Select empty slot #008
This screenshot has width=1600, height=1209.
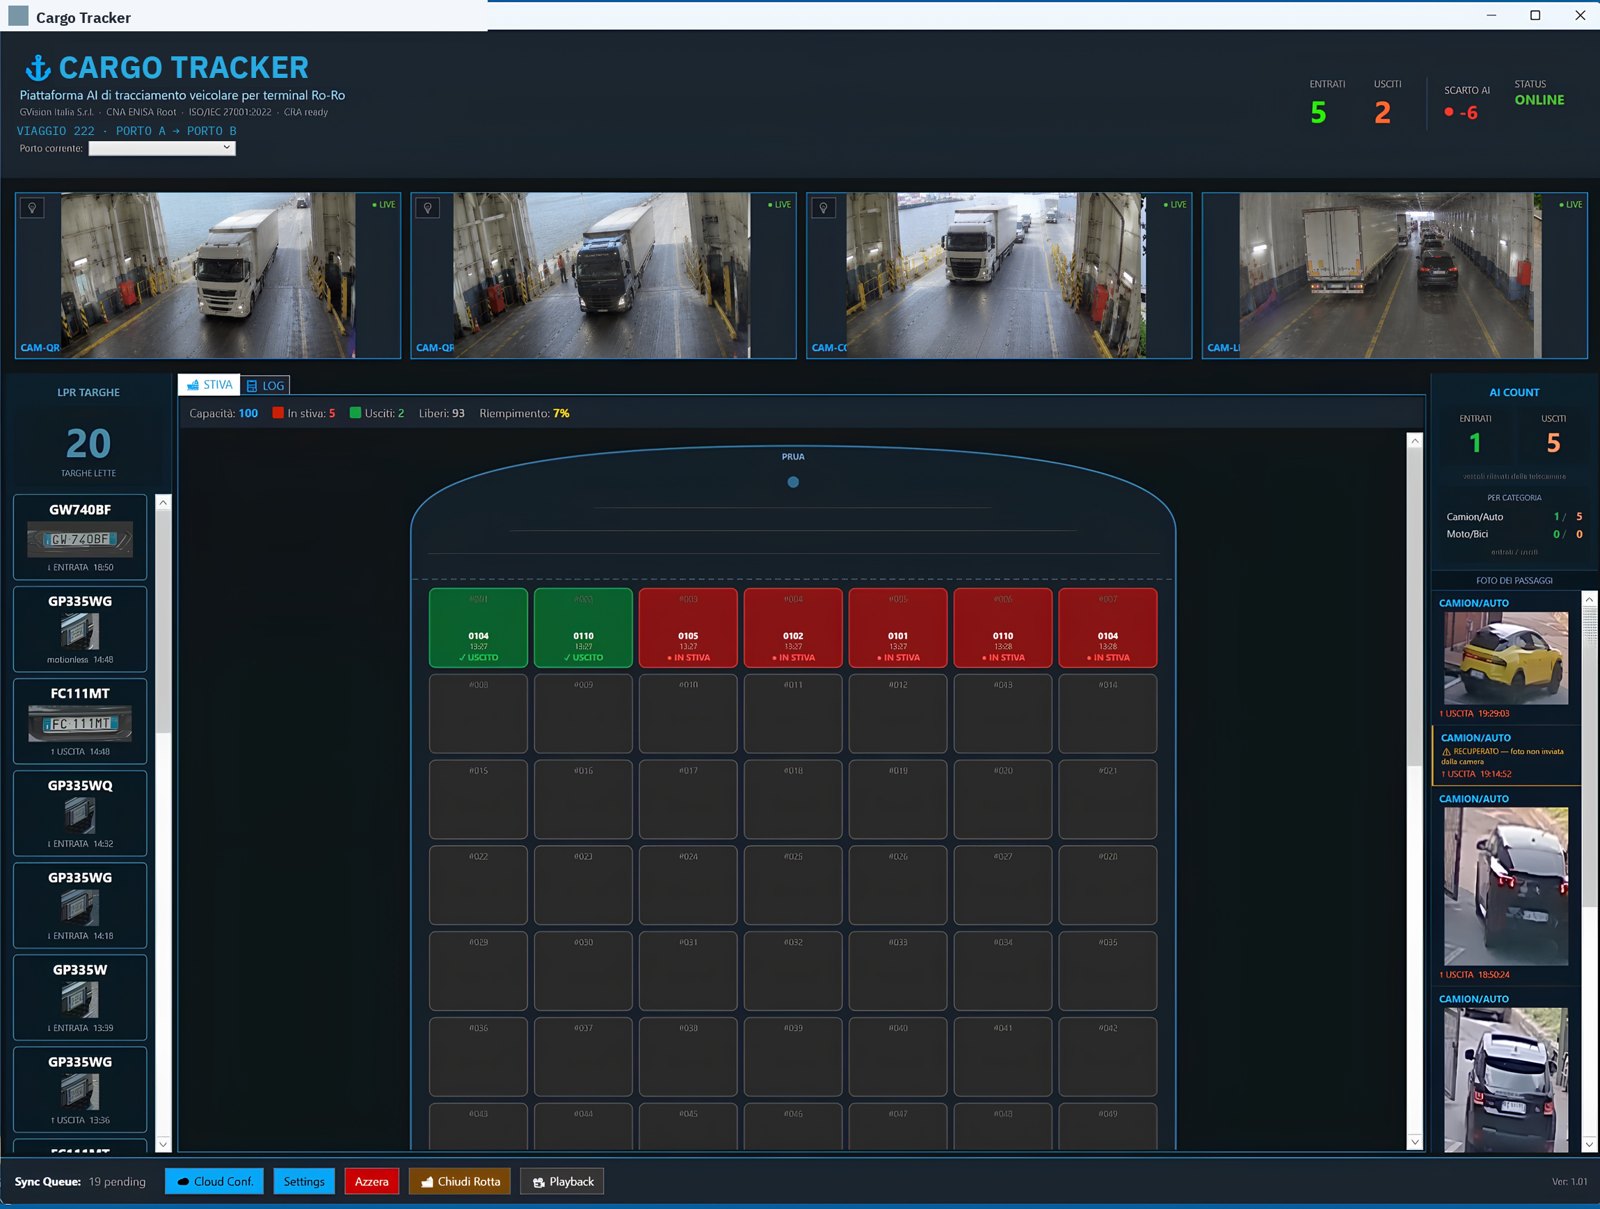478,714
